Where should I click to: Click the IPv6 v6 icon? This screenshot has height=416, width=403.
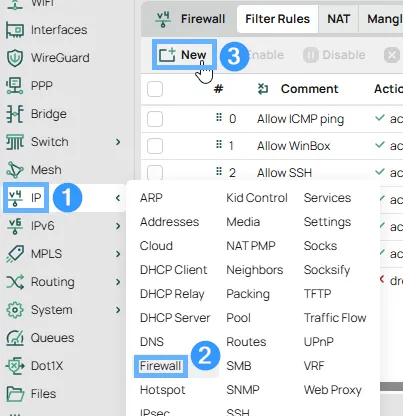click(x=15, y=226)
